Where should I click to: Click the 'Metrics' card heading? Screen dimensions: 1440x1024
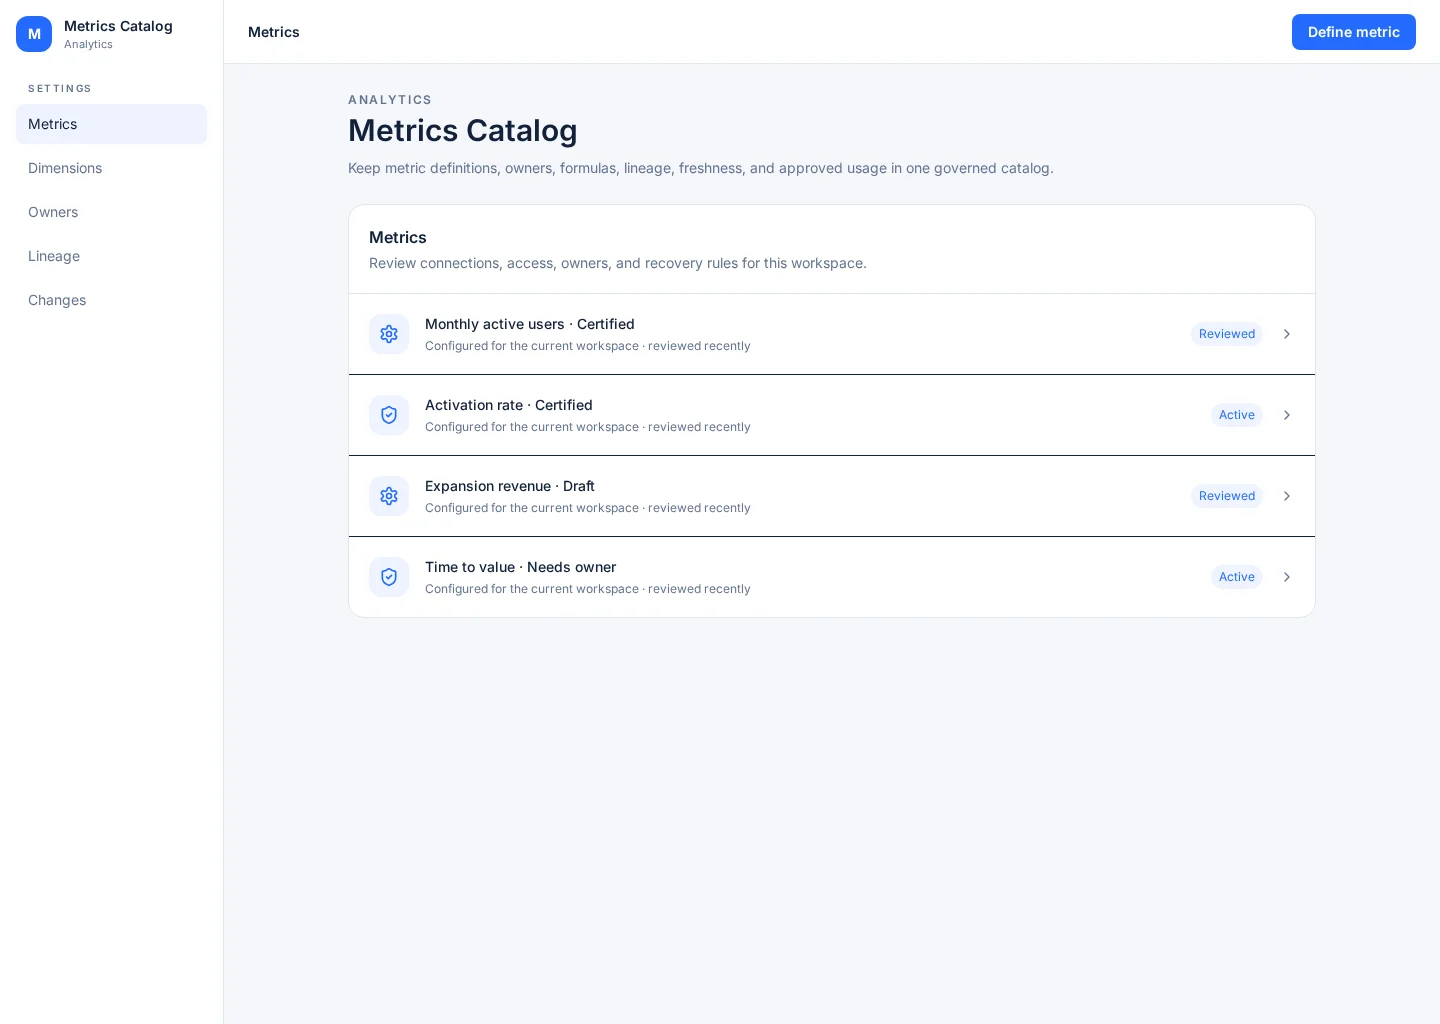coord(398,237)
